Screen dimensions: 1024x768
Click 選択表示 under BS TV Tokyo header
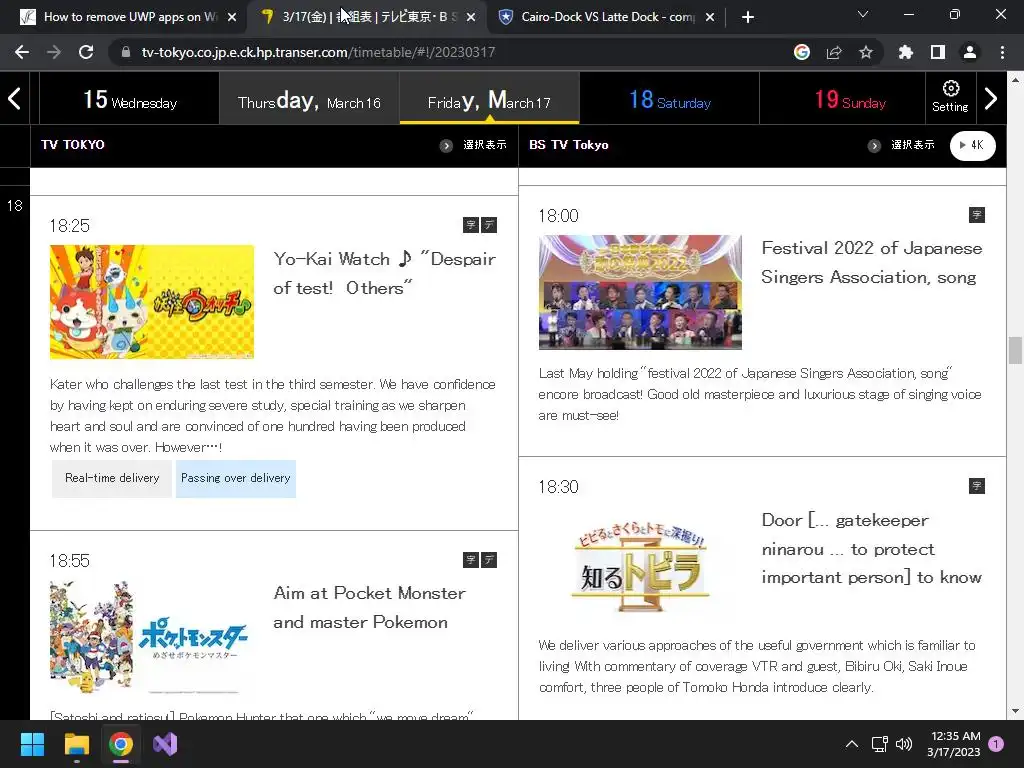point(902,145)
